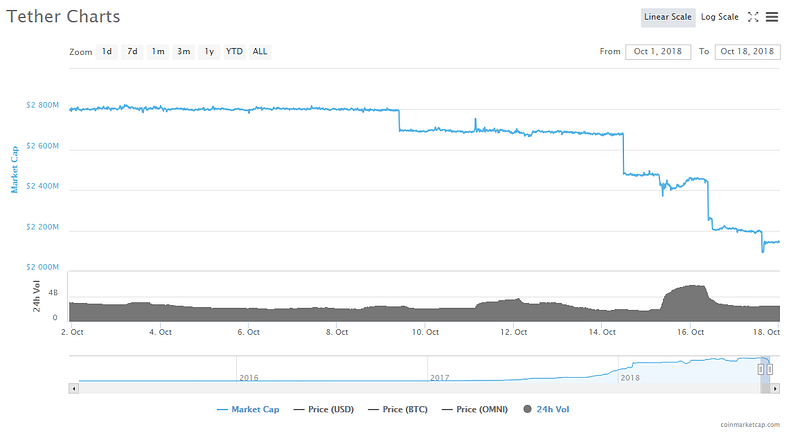This screenshot has width=800, height=443.
Task: Click the $2 400M axis label
Action: (x=42, y=186)
